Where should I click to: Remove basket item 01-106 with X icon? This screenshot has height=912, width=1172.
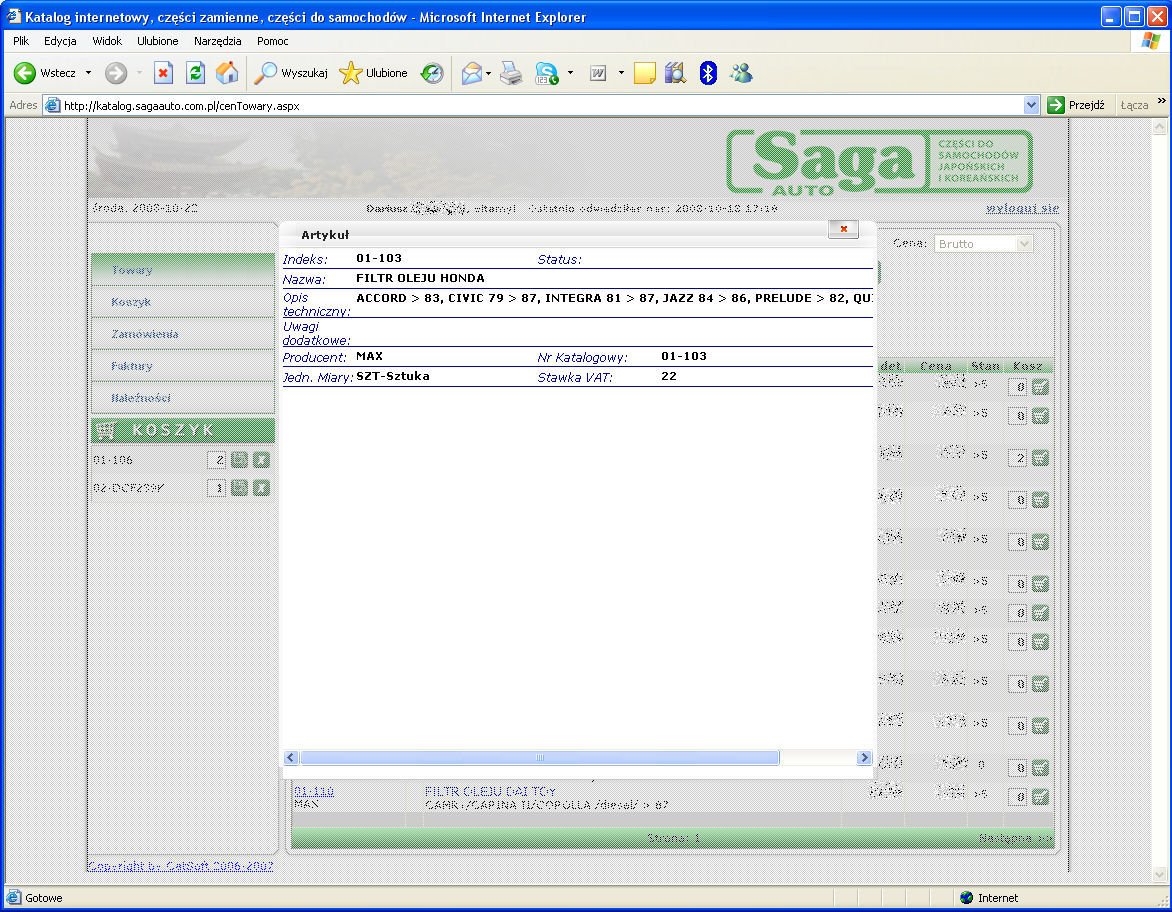(x=261, y=460)
